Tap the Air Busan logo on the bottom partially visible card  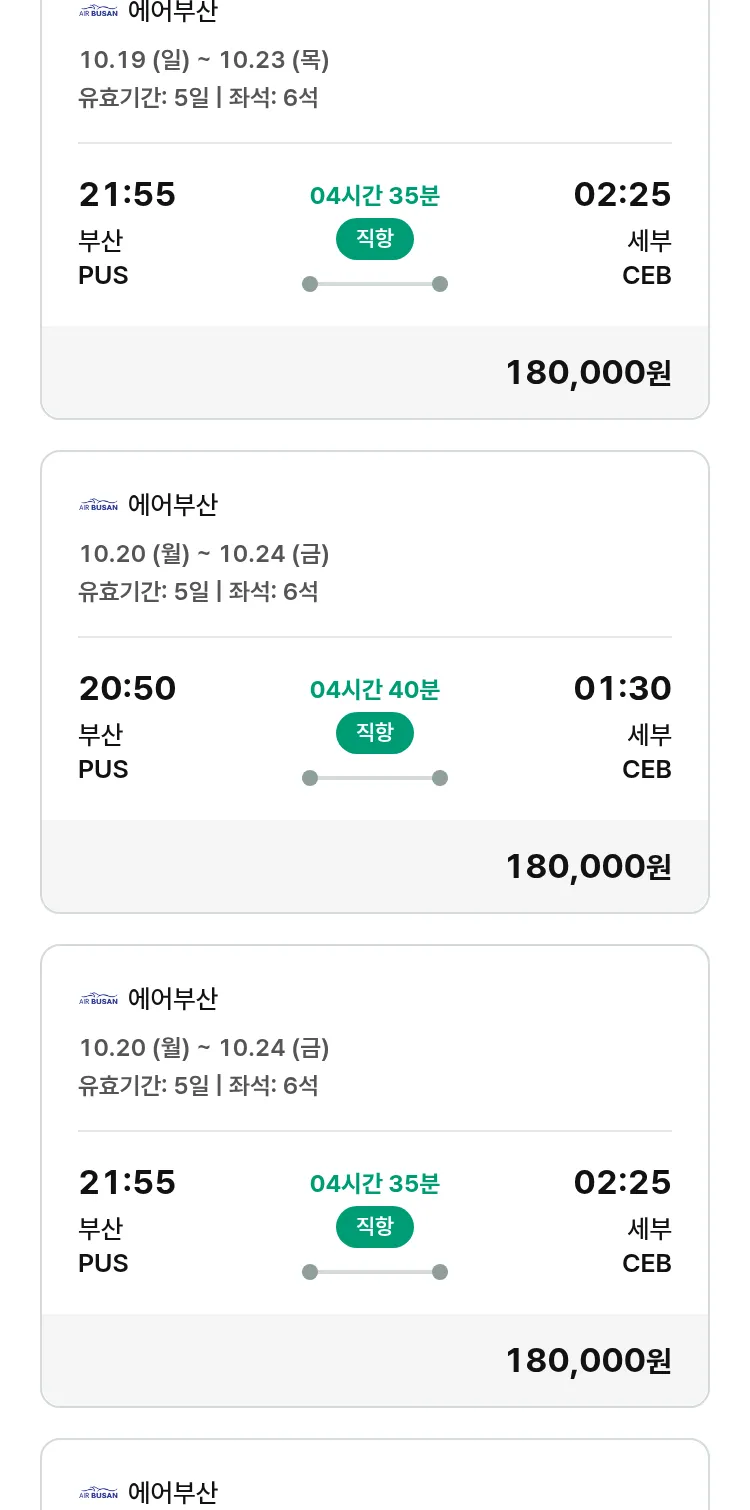click(98, 1494)
